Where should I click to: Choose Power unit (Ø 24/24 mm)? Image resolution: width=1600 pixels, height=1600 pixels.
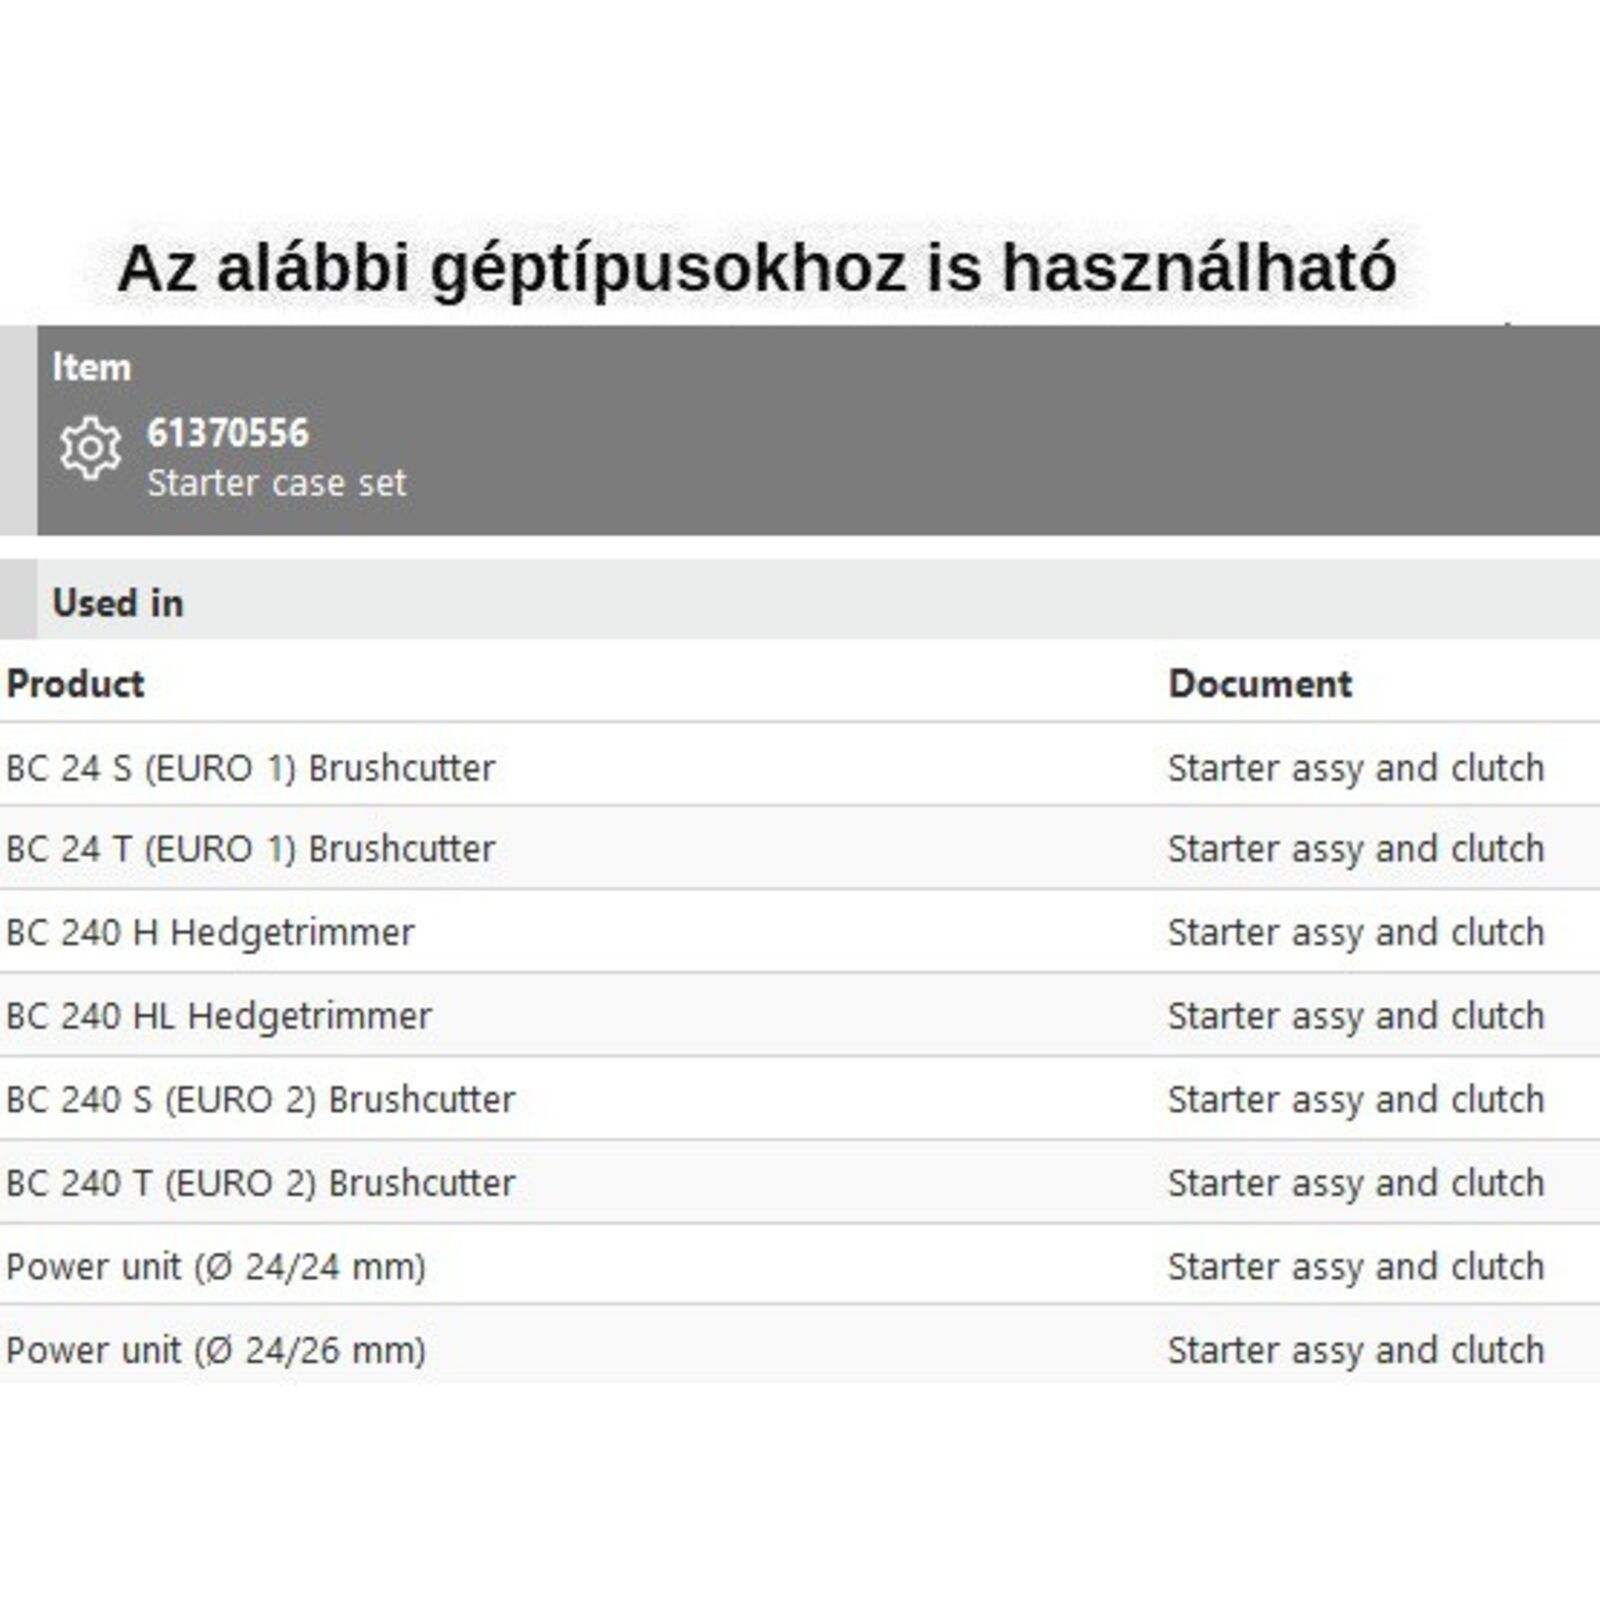click(216, 1267)
